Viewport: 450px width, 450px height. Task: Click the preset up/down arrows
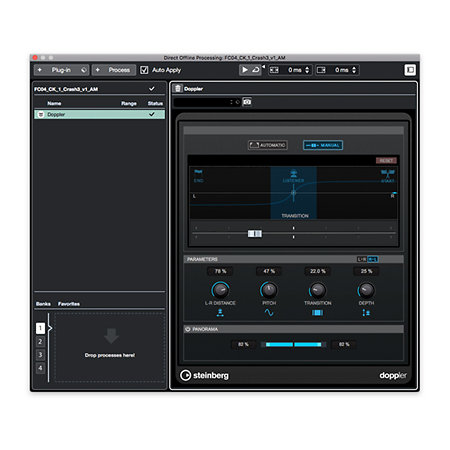[231, 102]
